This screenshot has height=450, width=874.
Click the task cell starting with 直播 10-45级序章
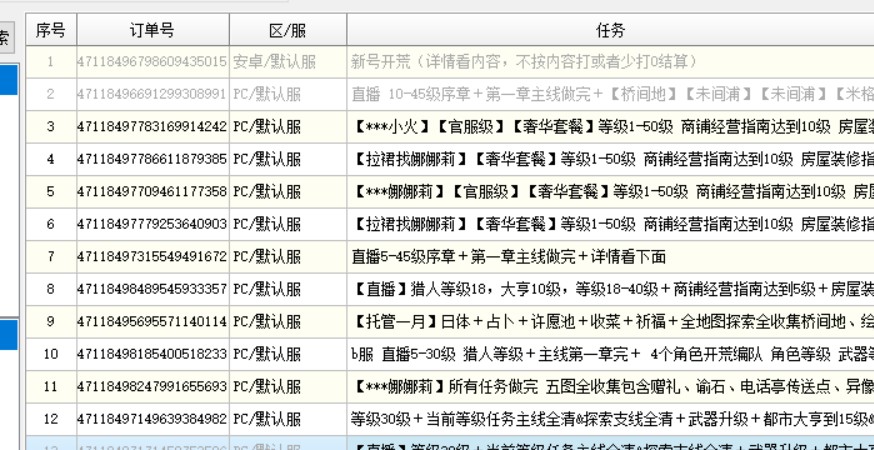point(610,95)
